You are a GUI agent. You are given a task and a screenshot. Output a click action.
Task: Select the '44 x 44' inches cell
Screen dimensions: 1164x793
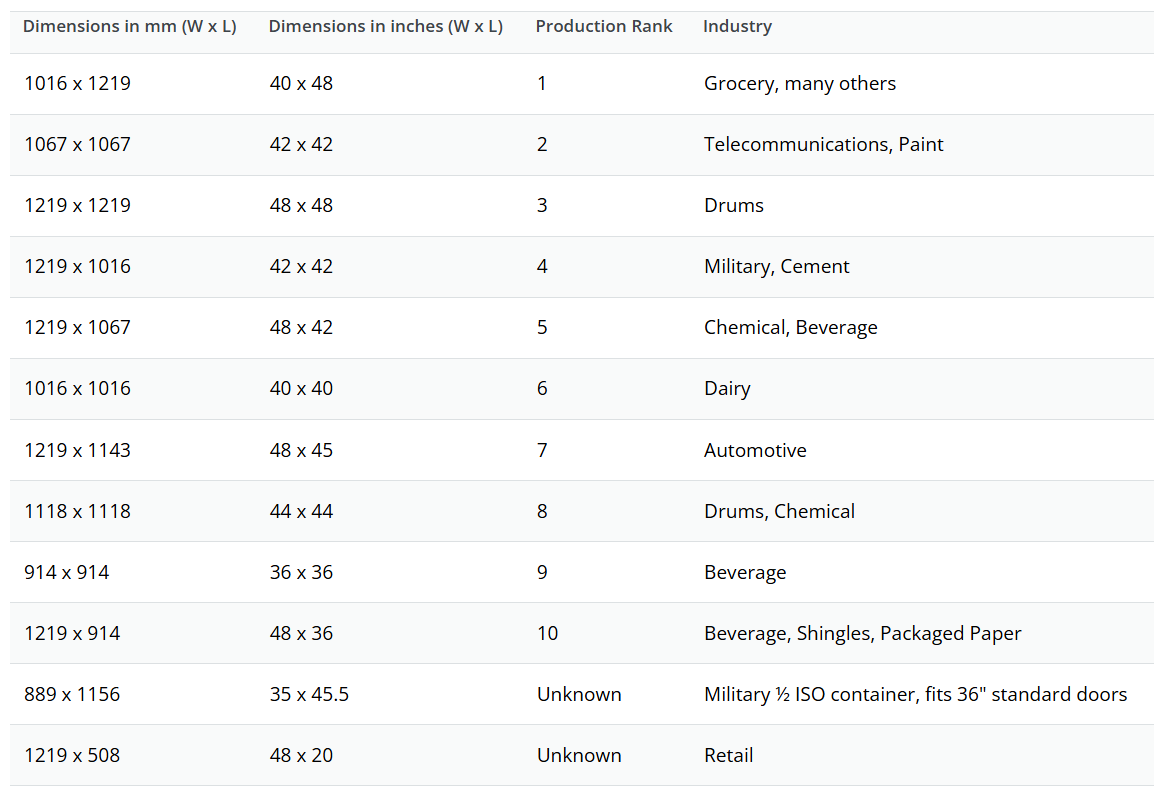click(x=301, y=512)
